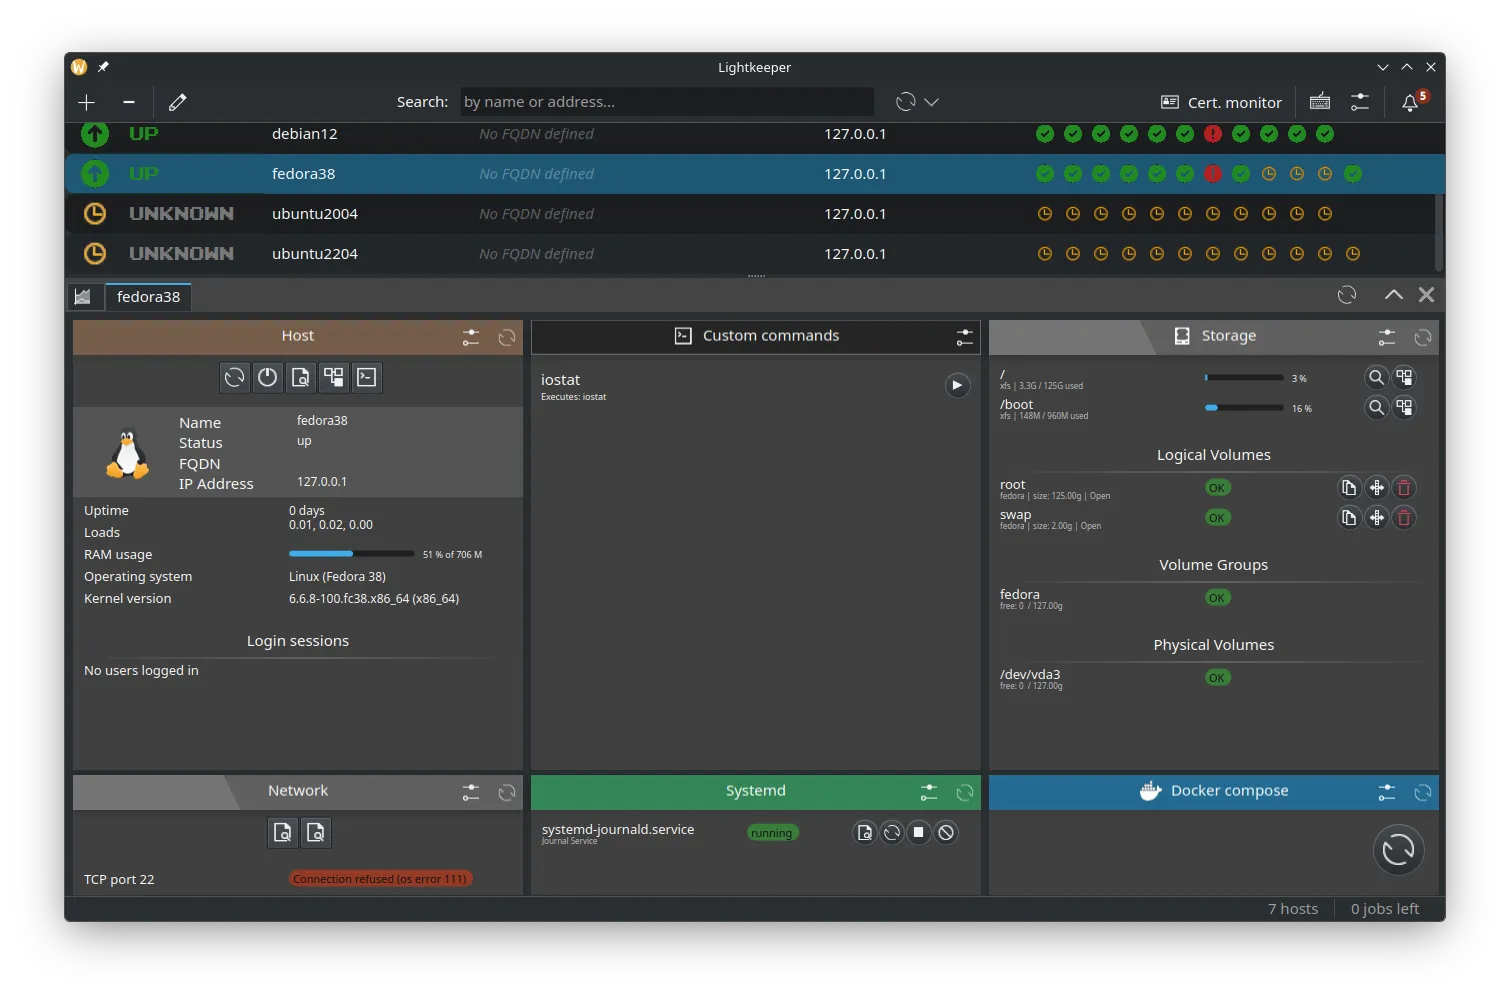Mask systemd-journald.service with the prohibit icon
Viewport: 1510px width, 998px height.
tap(946, 832)
